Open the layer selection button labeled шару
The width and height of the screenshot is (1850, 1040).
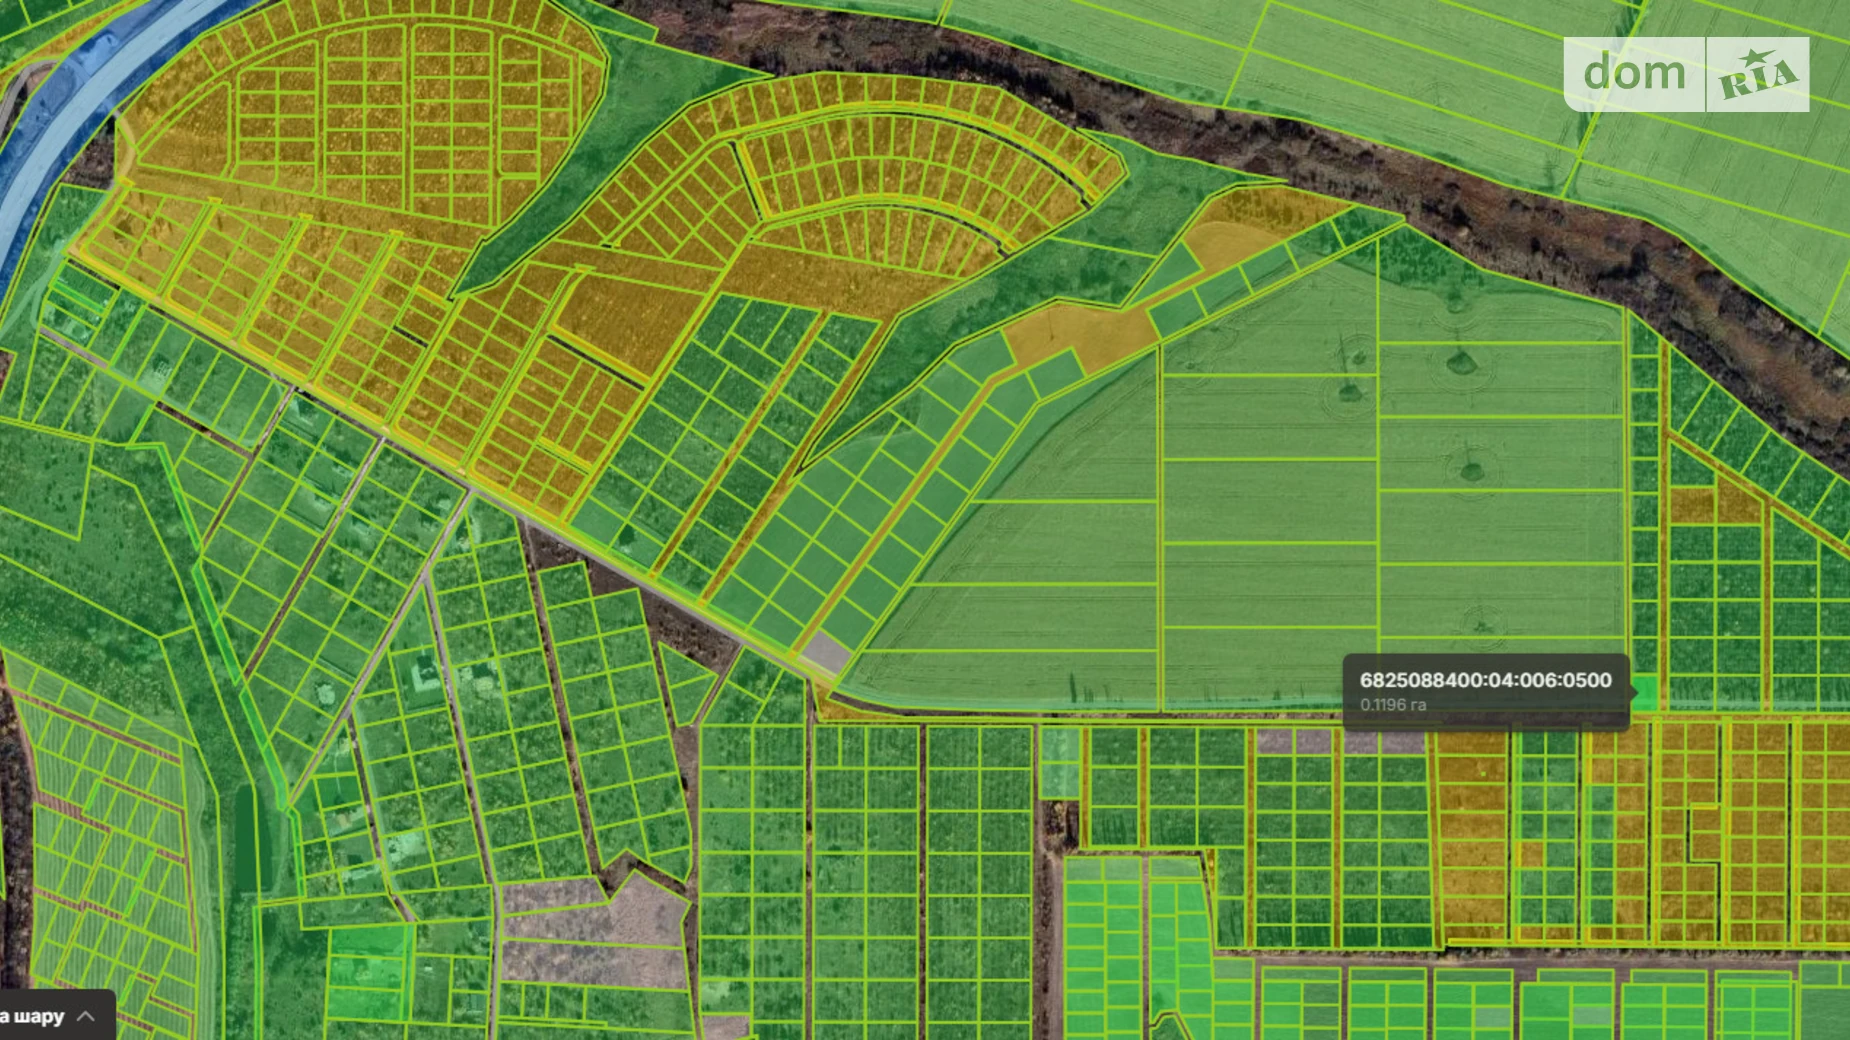40,1016
